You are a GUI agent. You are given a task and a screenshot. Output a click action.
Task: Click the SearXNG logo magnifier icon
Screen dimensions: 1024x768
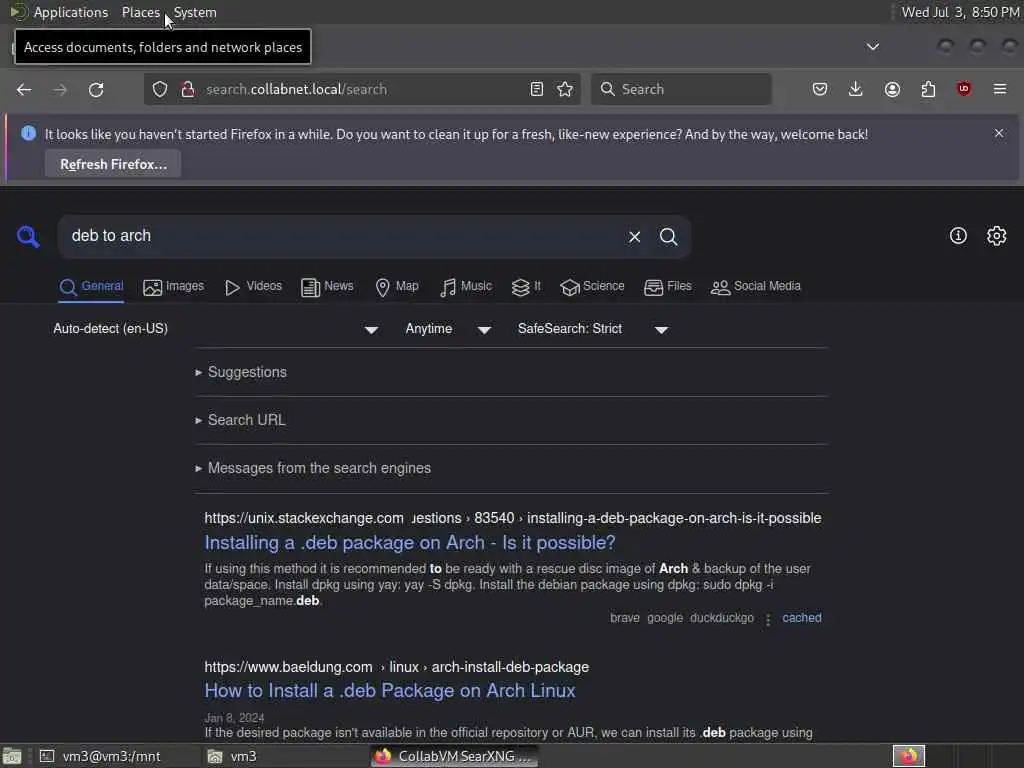(28, 236)
